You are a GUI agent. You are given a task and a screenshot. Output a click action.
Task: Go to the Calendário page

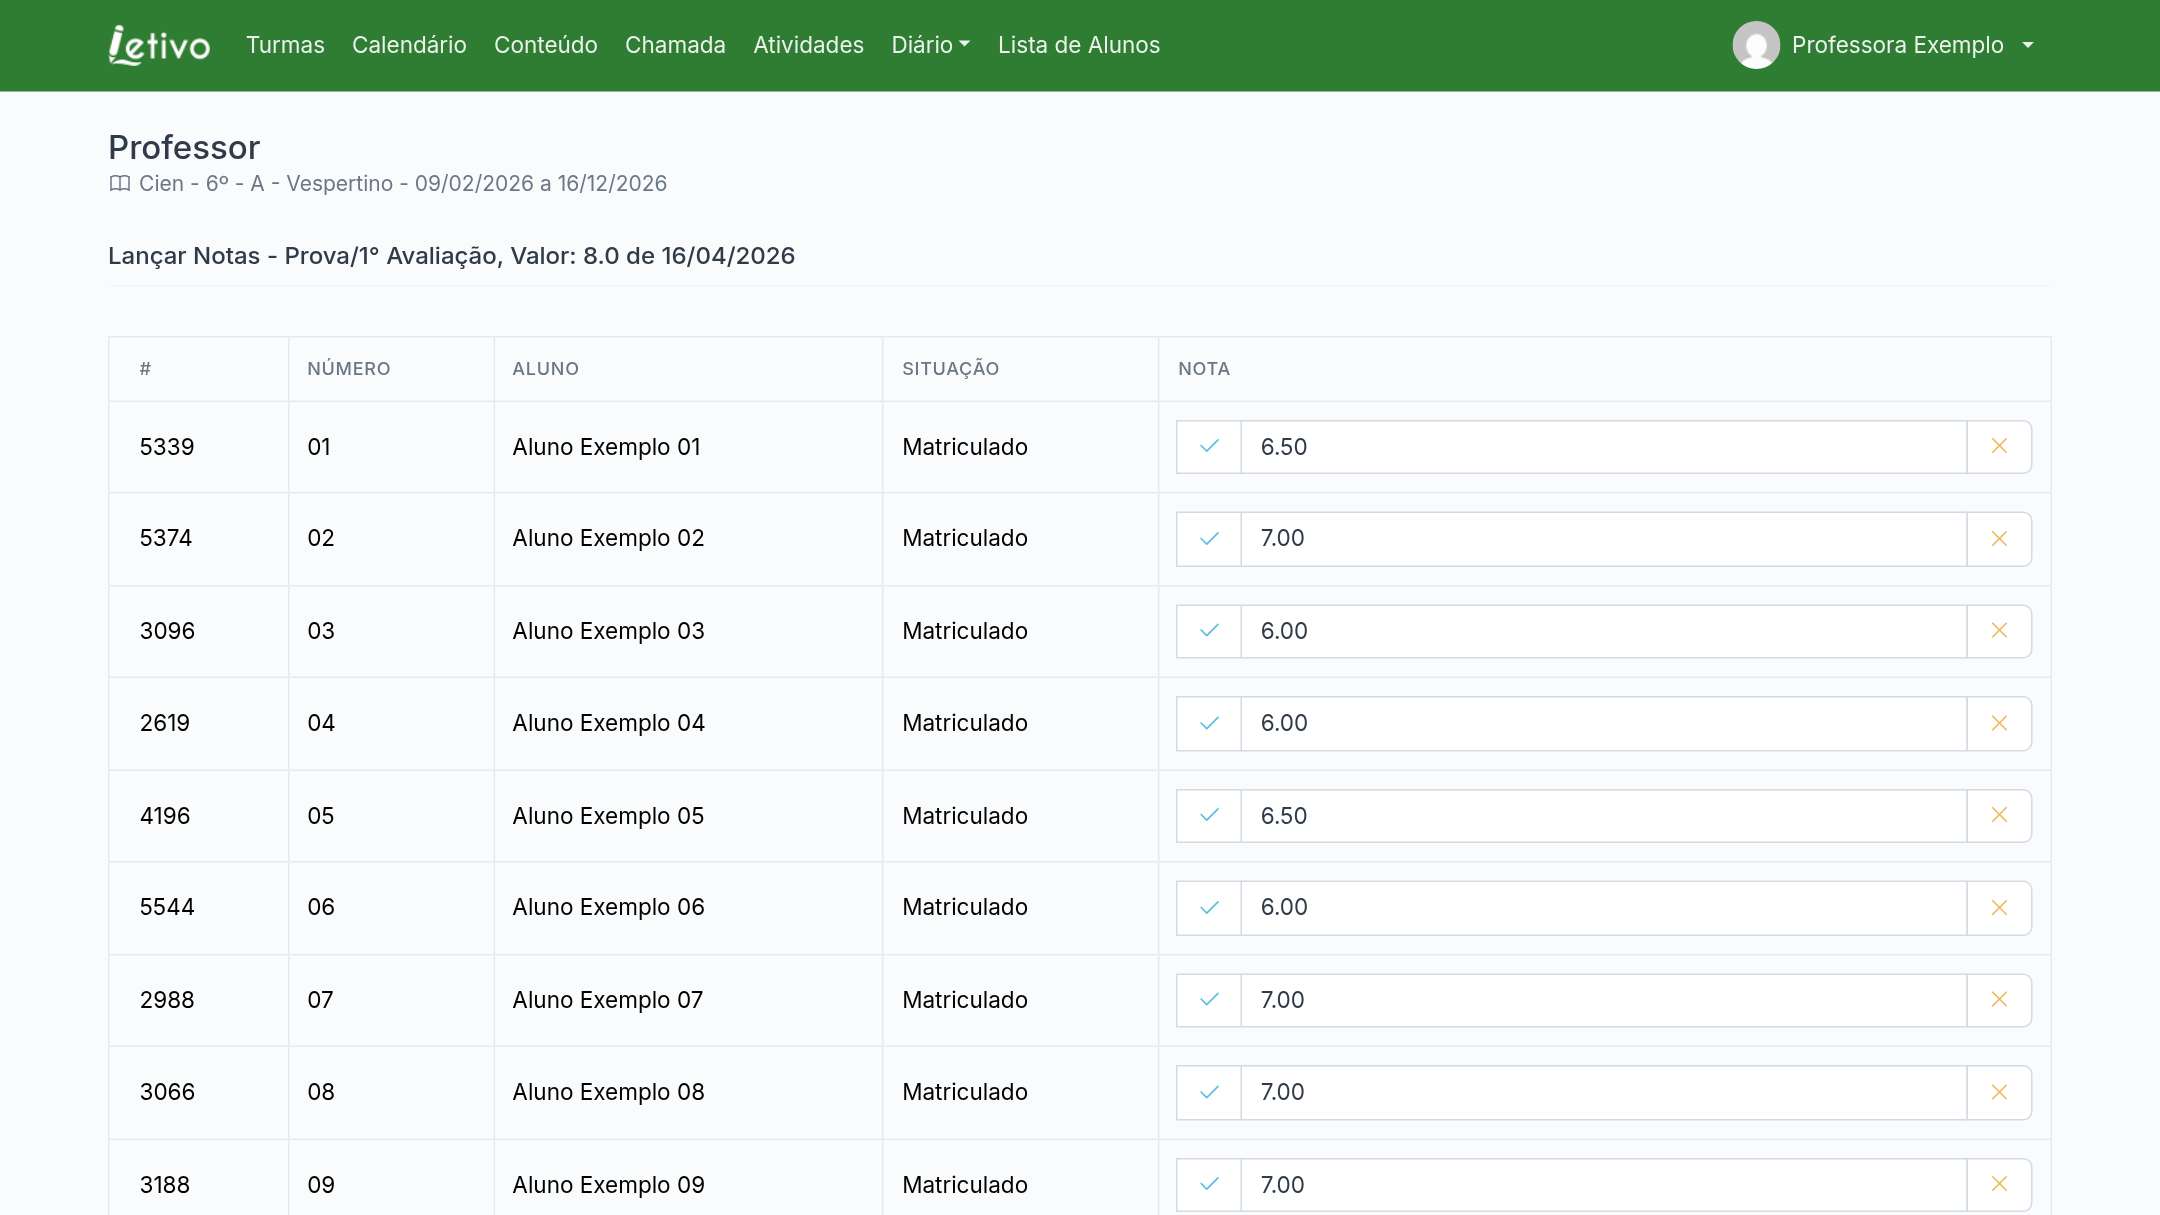409,45
